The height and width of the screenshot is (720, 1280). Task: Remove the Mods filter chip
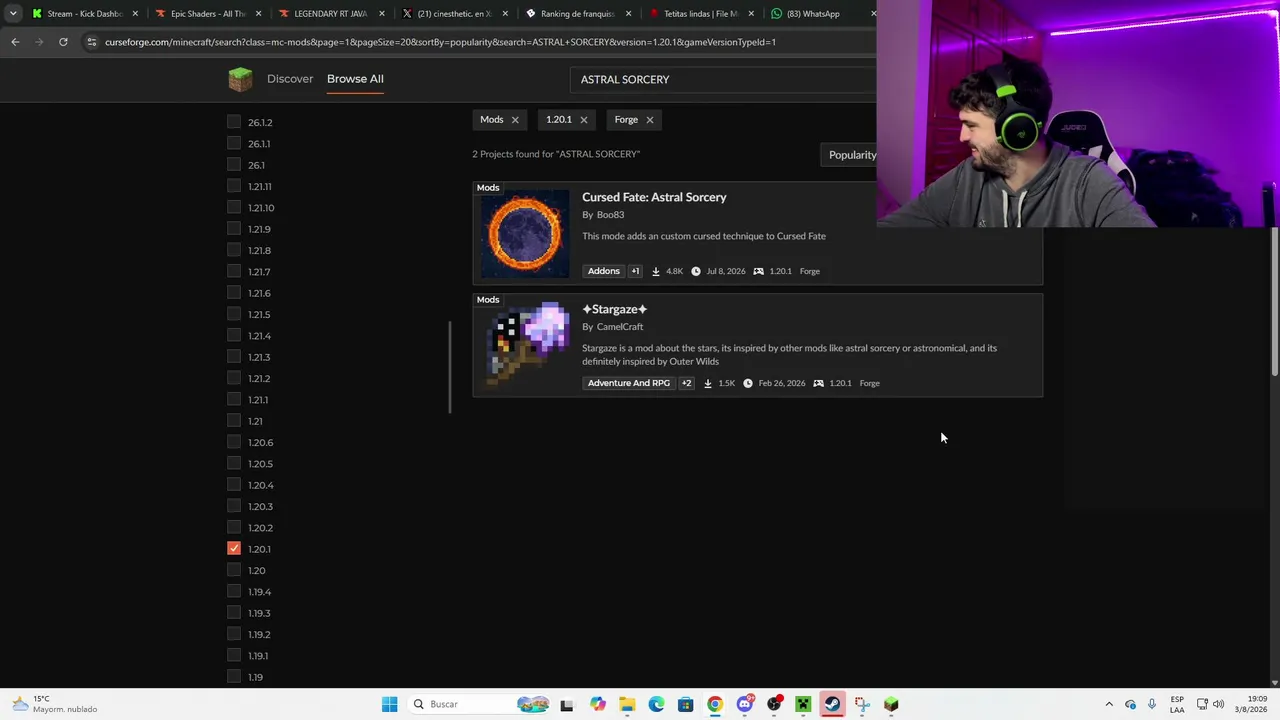pyautogui.click(x=515, y=120)
